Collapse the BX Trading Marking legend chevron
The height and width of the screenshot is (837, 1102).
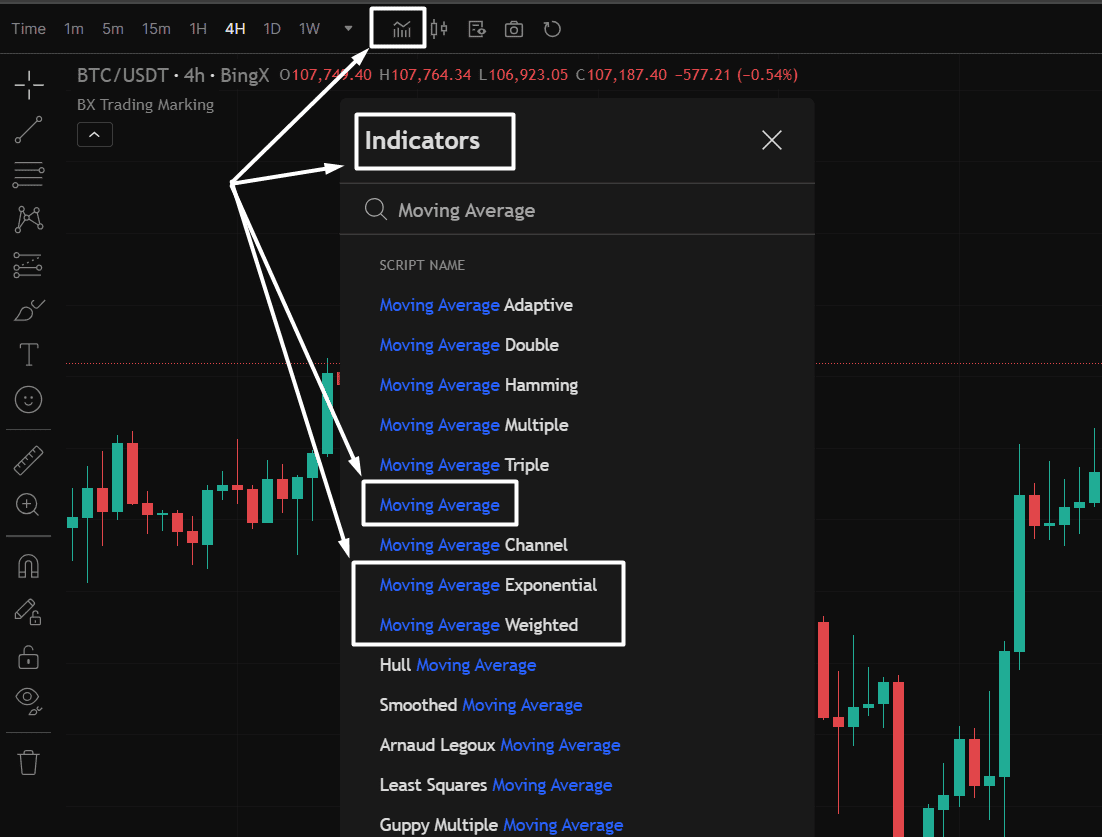(94, 134)
